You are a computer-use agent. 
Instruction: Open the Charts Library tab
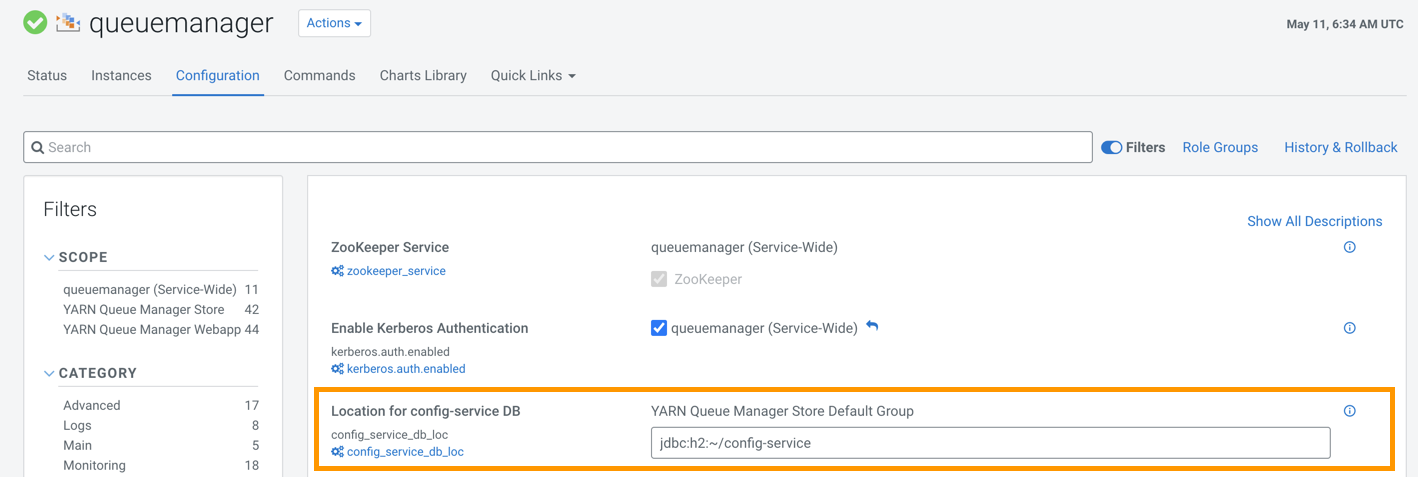click(x=423, y=76)
